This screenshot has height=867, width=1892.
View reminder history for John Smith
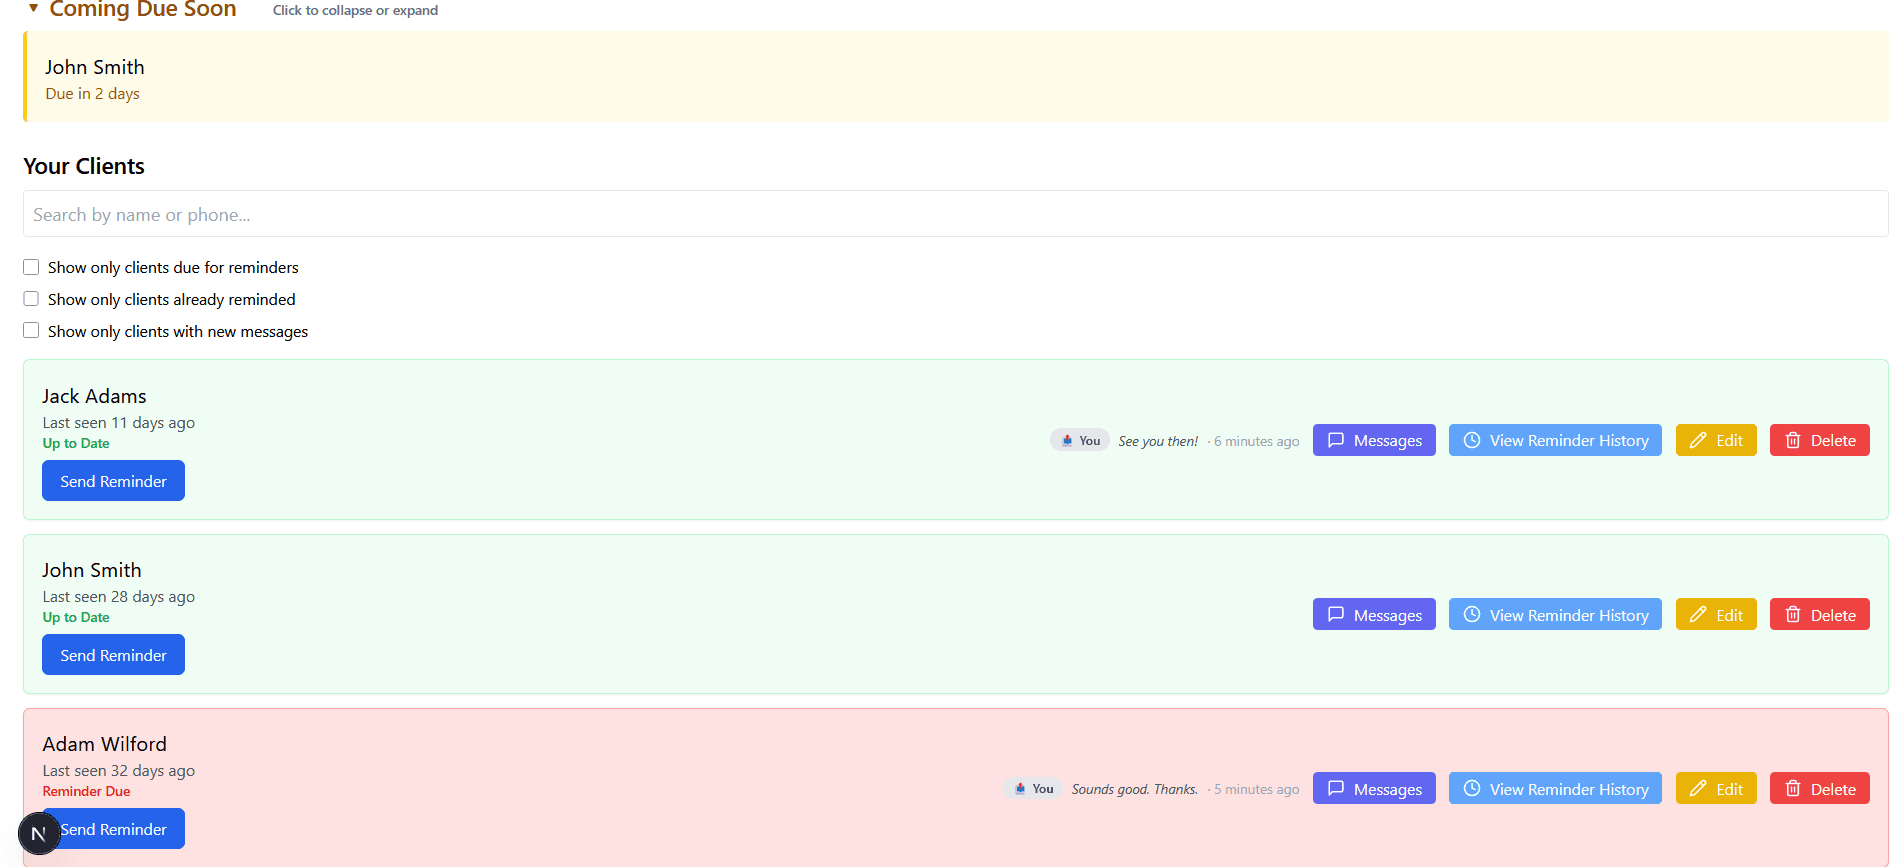1555,615
